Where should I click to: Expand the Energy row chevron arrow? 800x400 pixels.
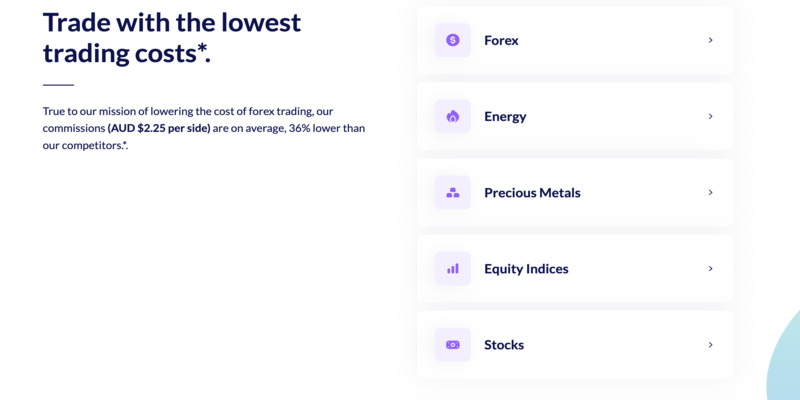click(710, 116)
